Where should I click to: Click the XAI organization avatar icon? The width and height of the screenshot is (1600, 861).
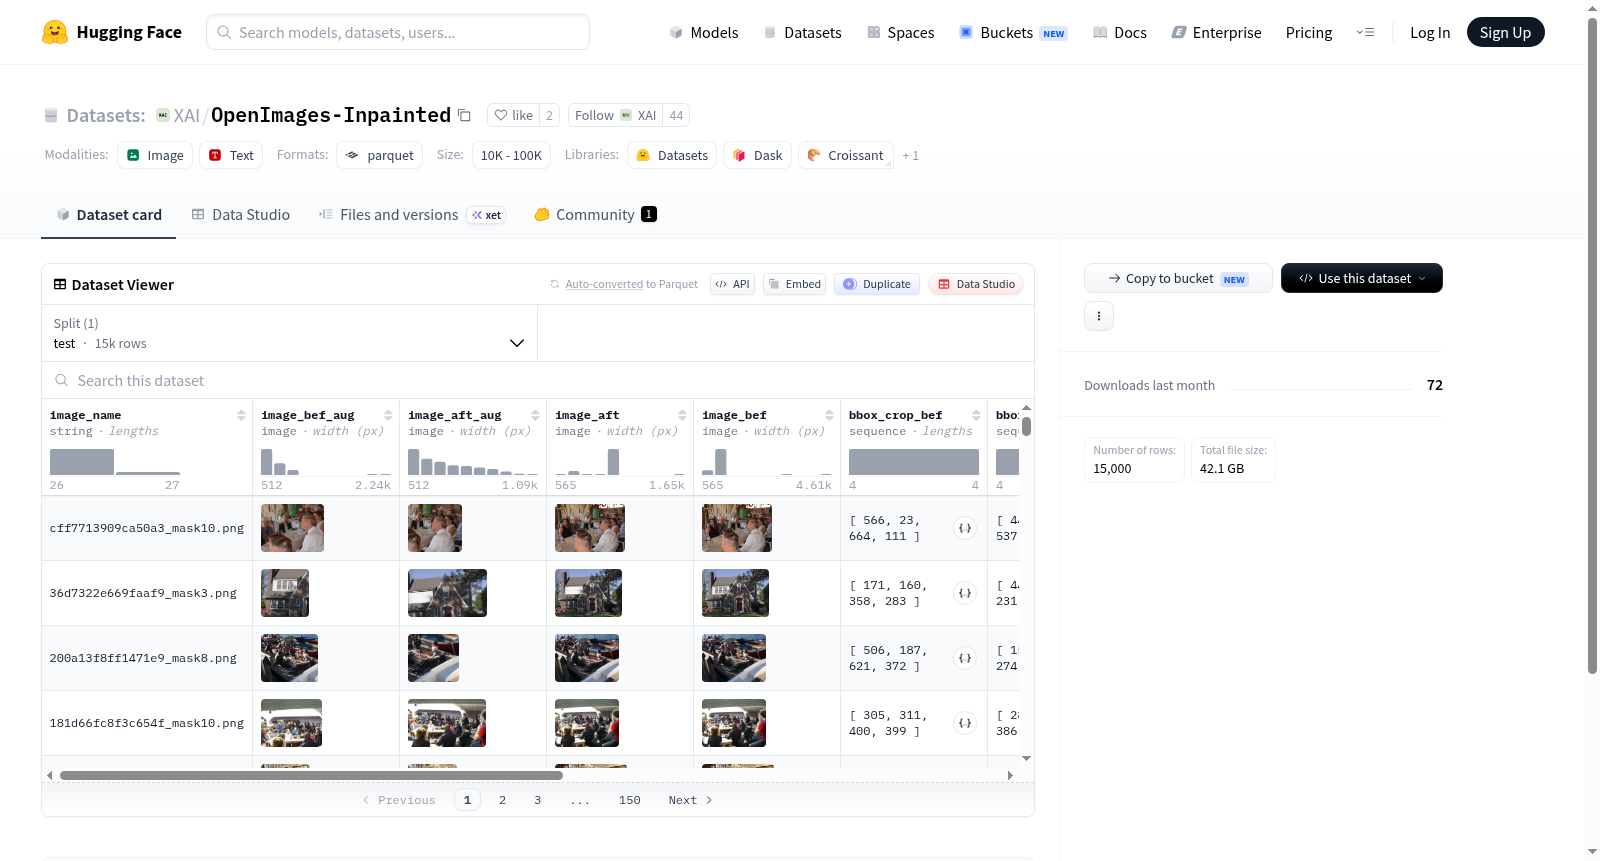click(163, 115)
